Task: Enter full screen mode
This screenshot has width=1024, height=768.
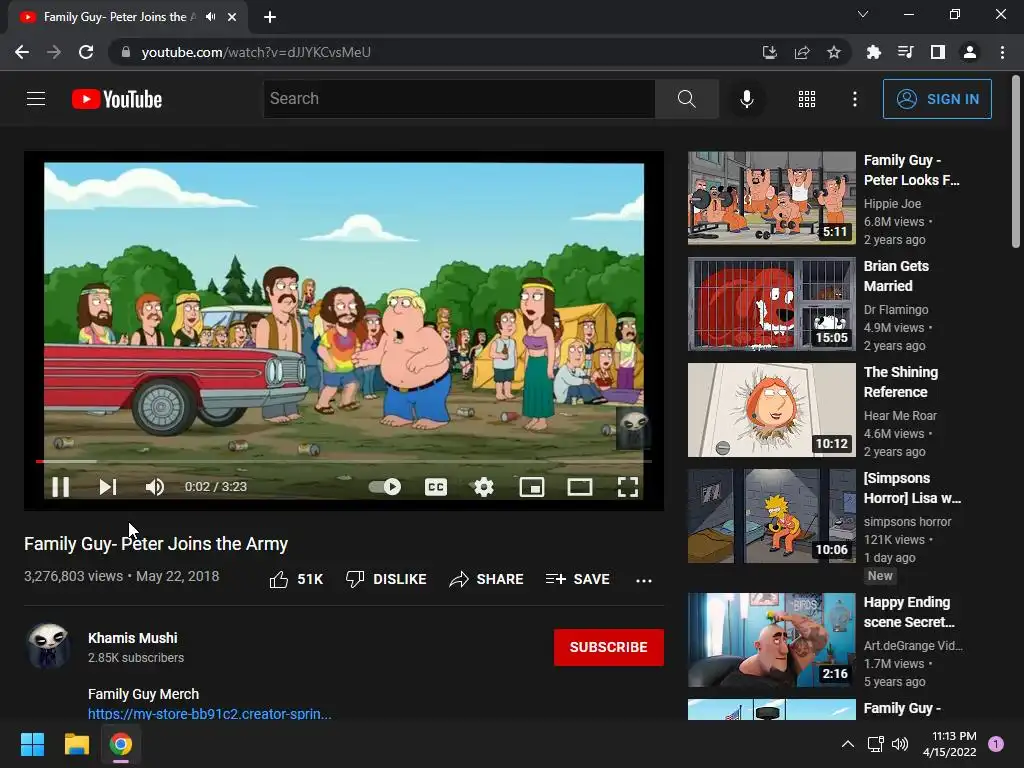Action: [x=628, y=487]
